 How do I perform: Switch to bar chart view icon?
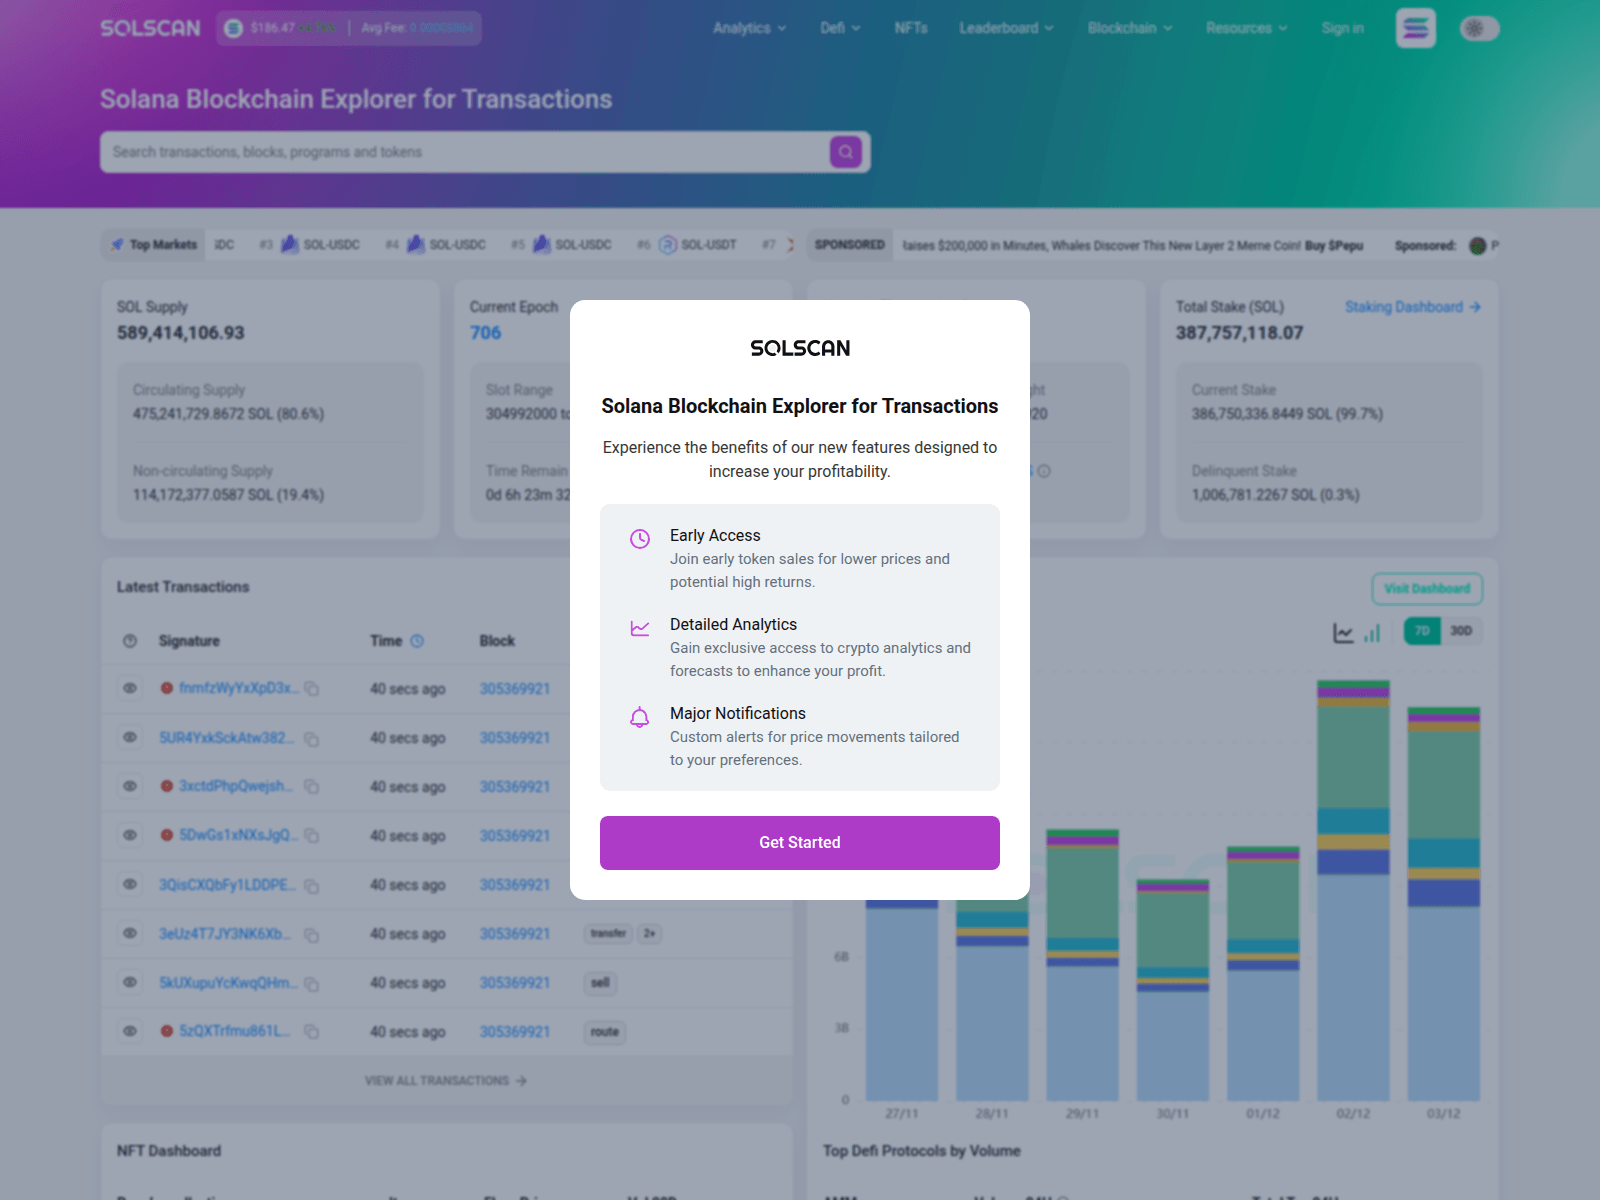tap(1372, 633)
